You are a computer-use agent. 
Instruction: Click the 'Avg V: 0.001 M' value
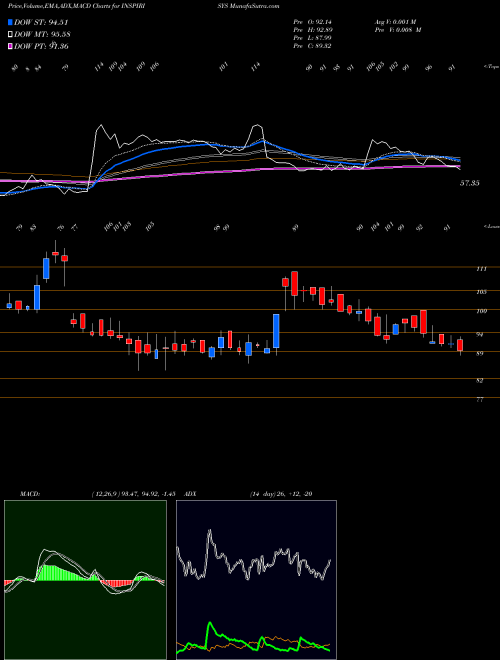pos(397,22)
